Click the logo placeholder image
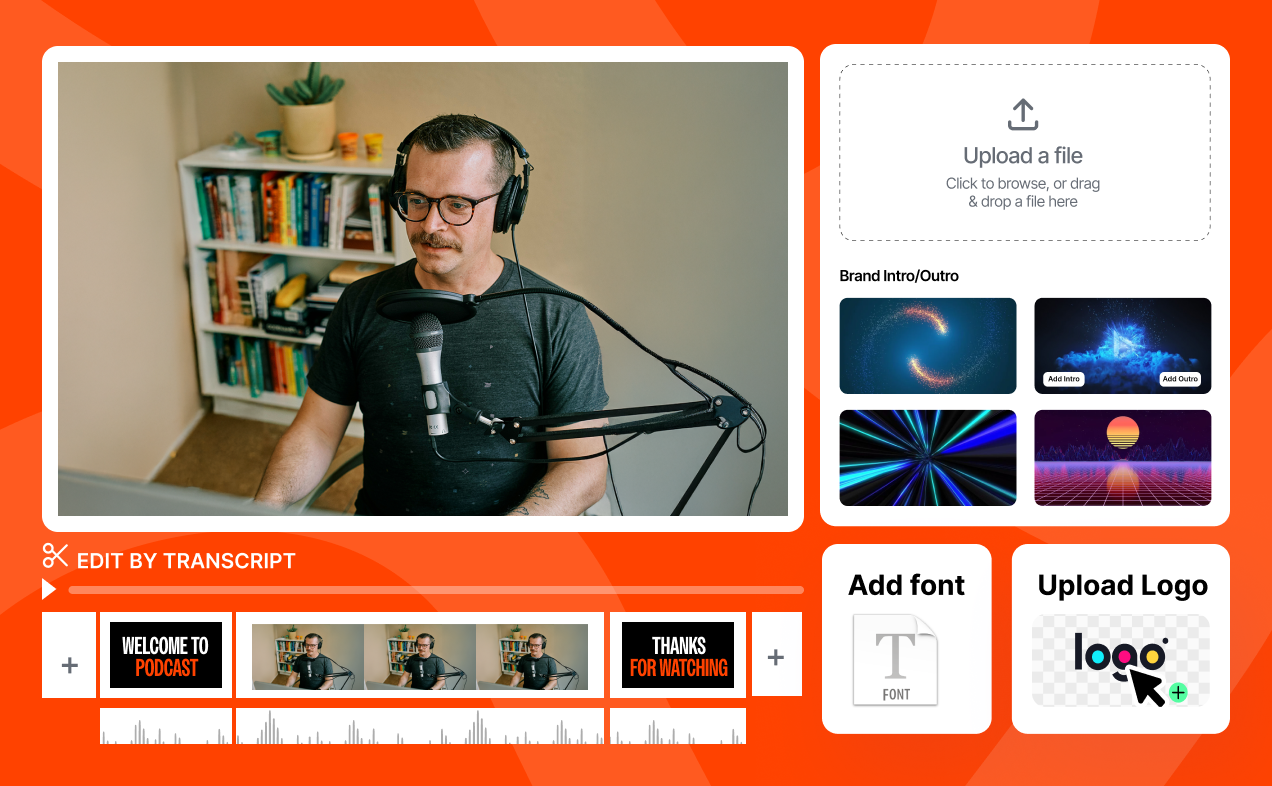 pyautogui.click(x=1121, y=661)
